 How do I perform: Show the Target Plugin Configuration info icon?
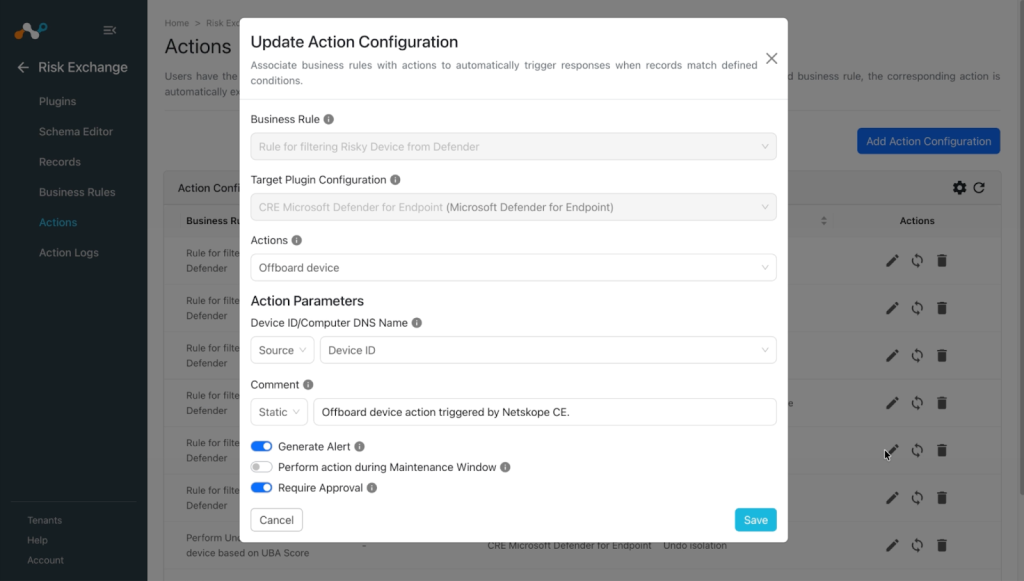[x=395, y=180]
